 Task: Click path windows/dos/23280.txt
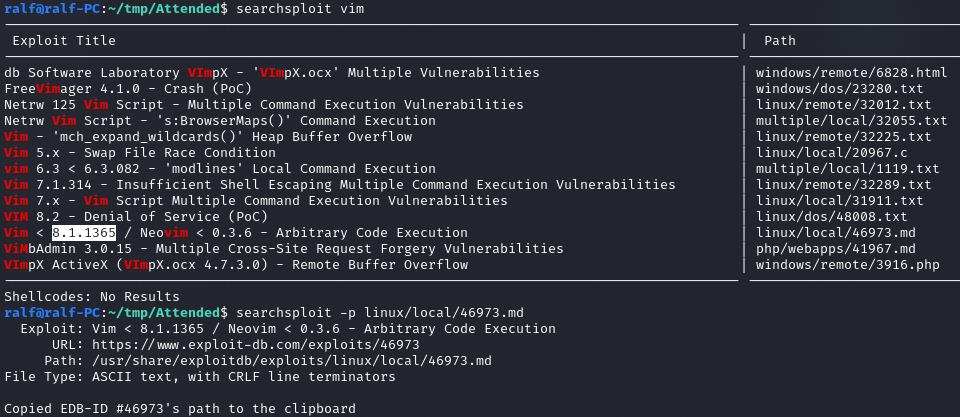point(839,89)
